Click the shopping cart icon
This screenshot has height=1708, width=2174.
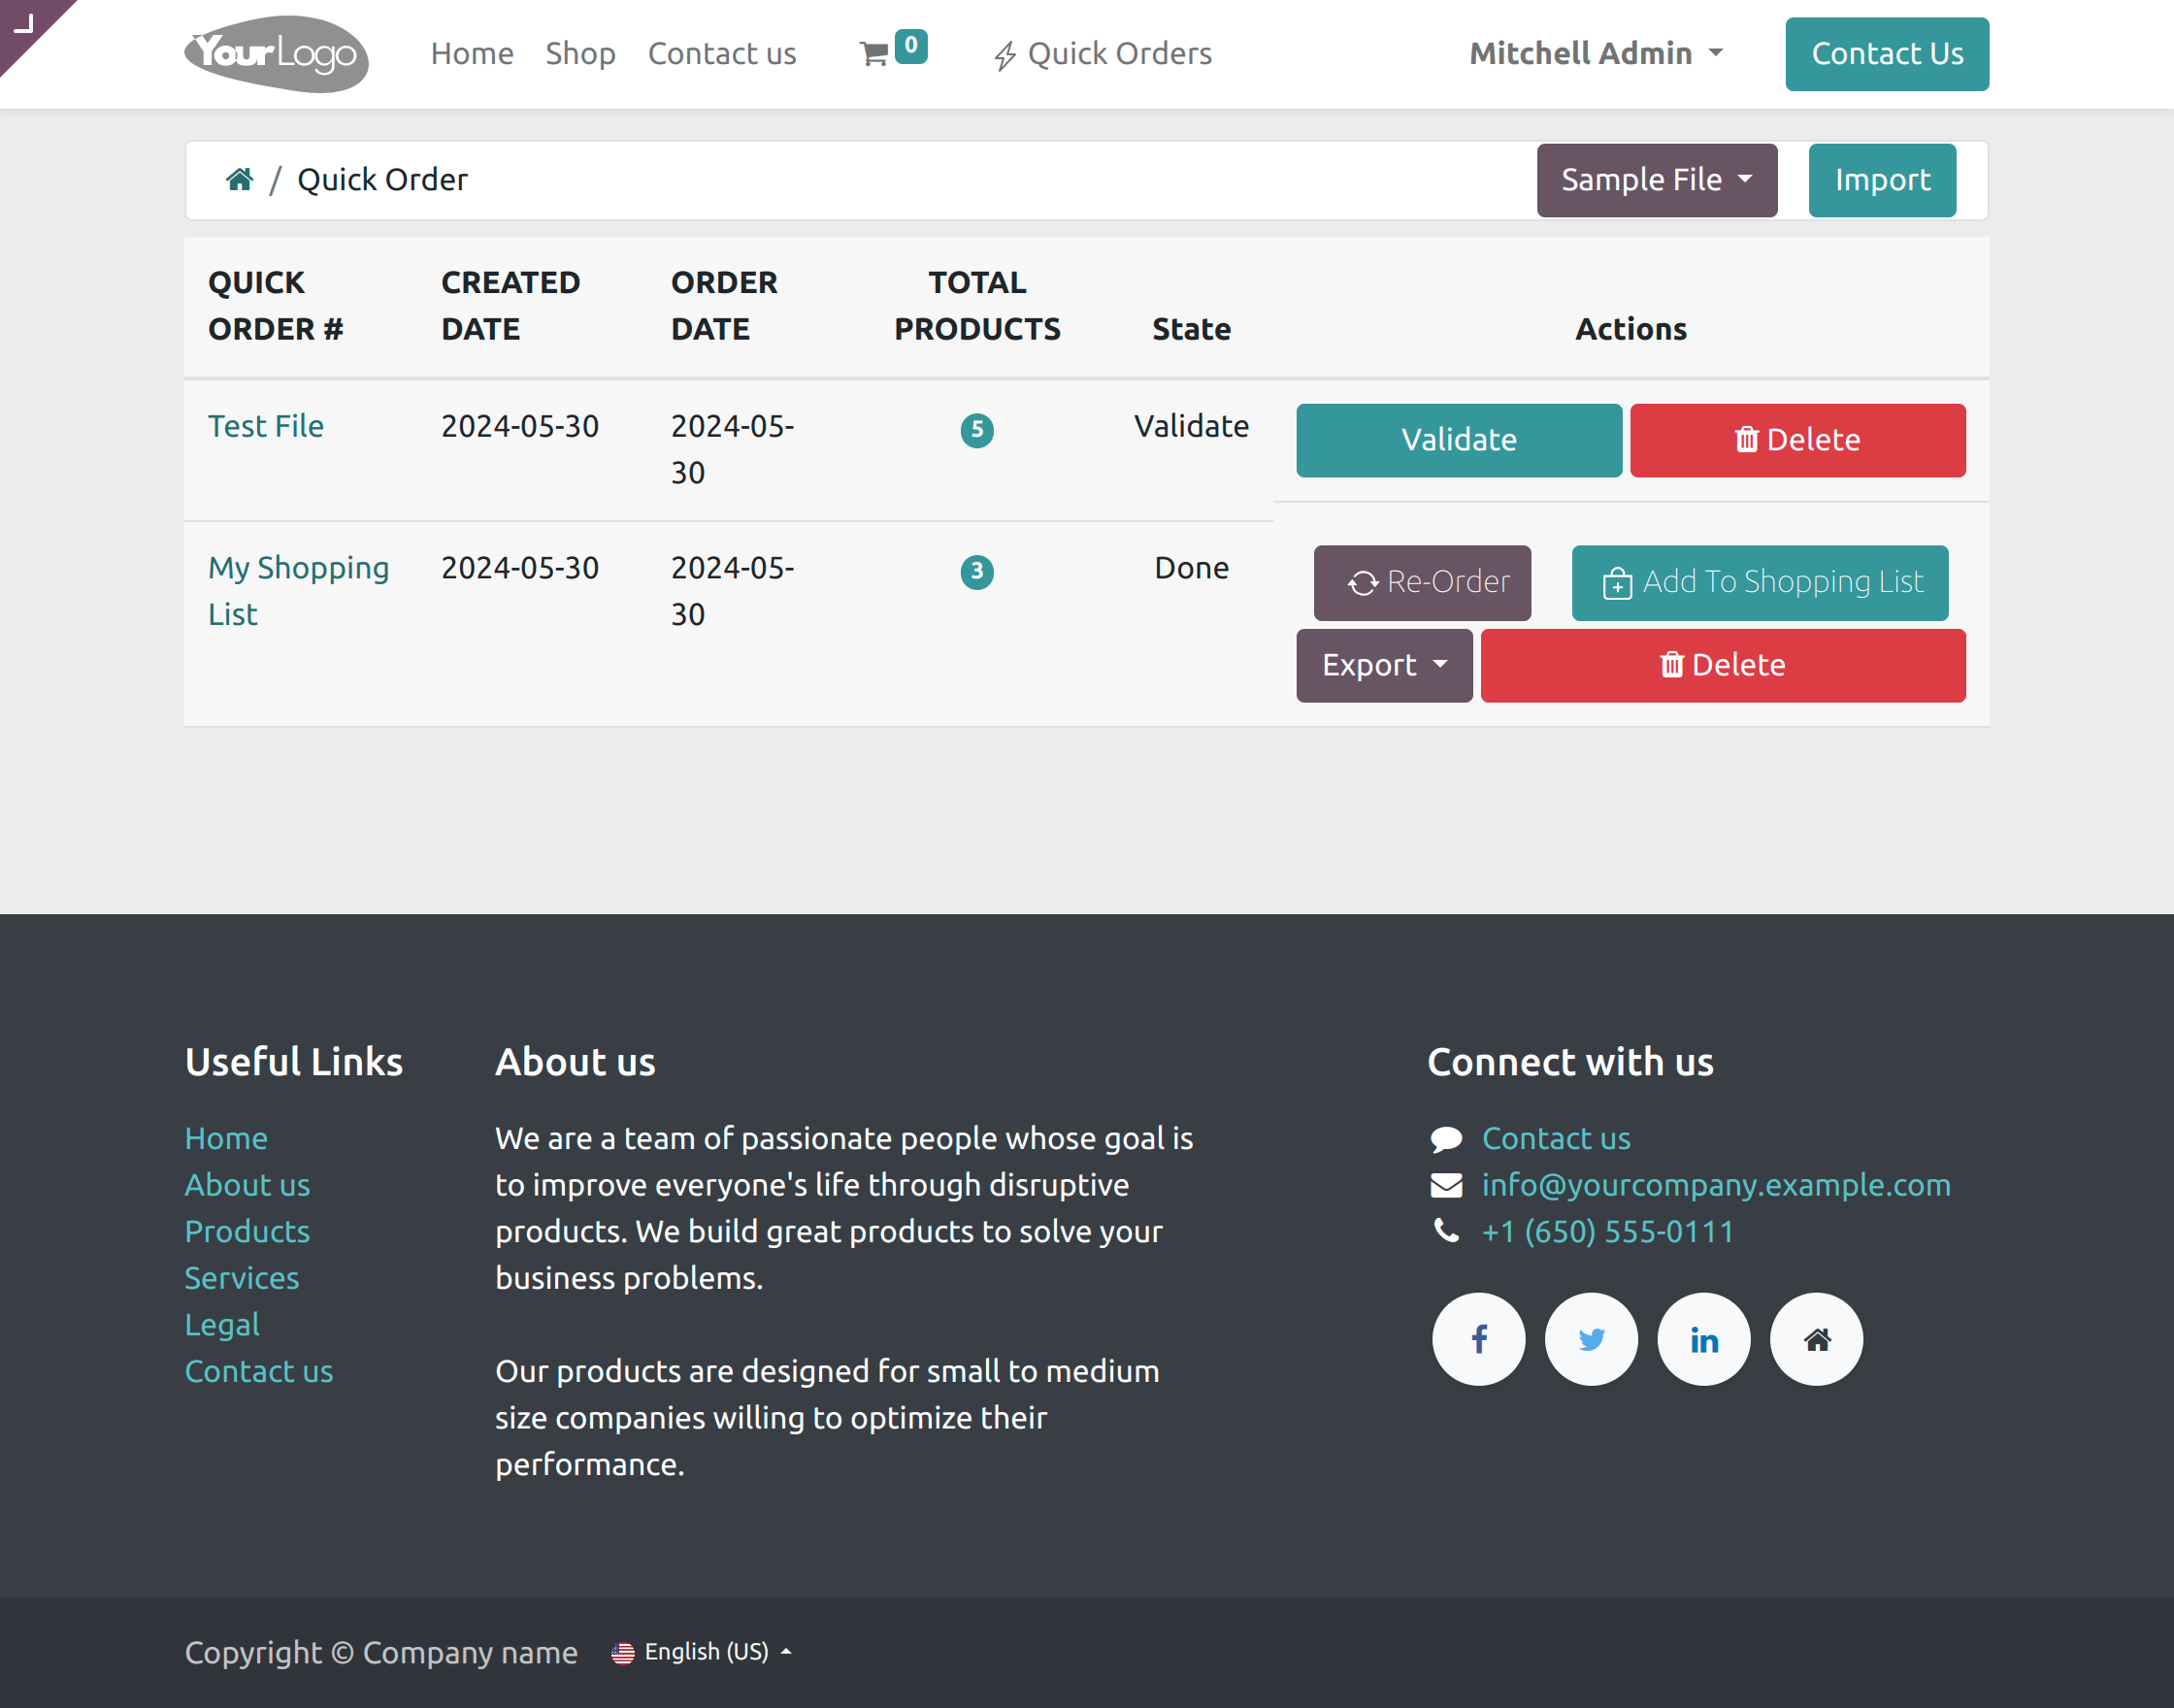[874, 53]
